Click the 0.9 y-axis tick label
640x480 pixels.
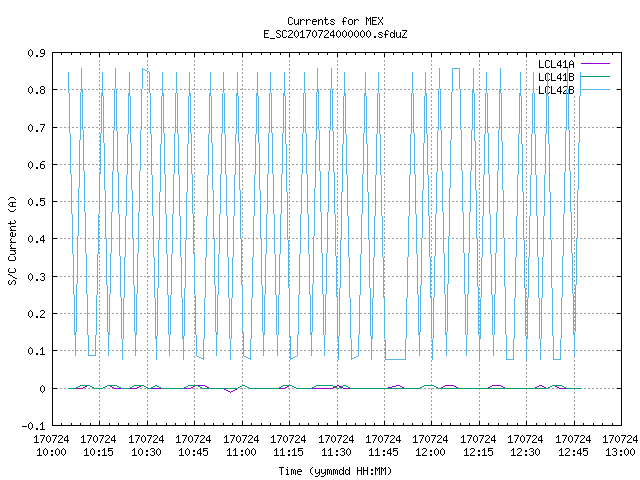tap(36, 53)
